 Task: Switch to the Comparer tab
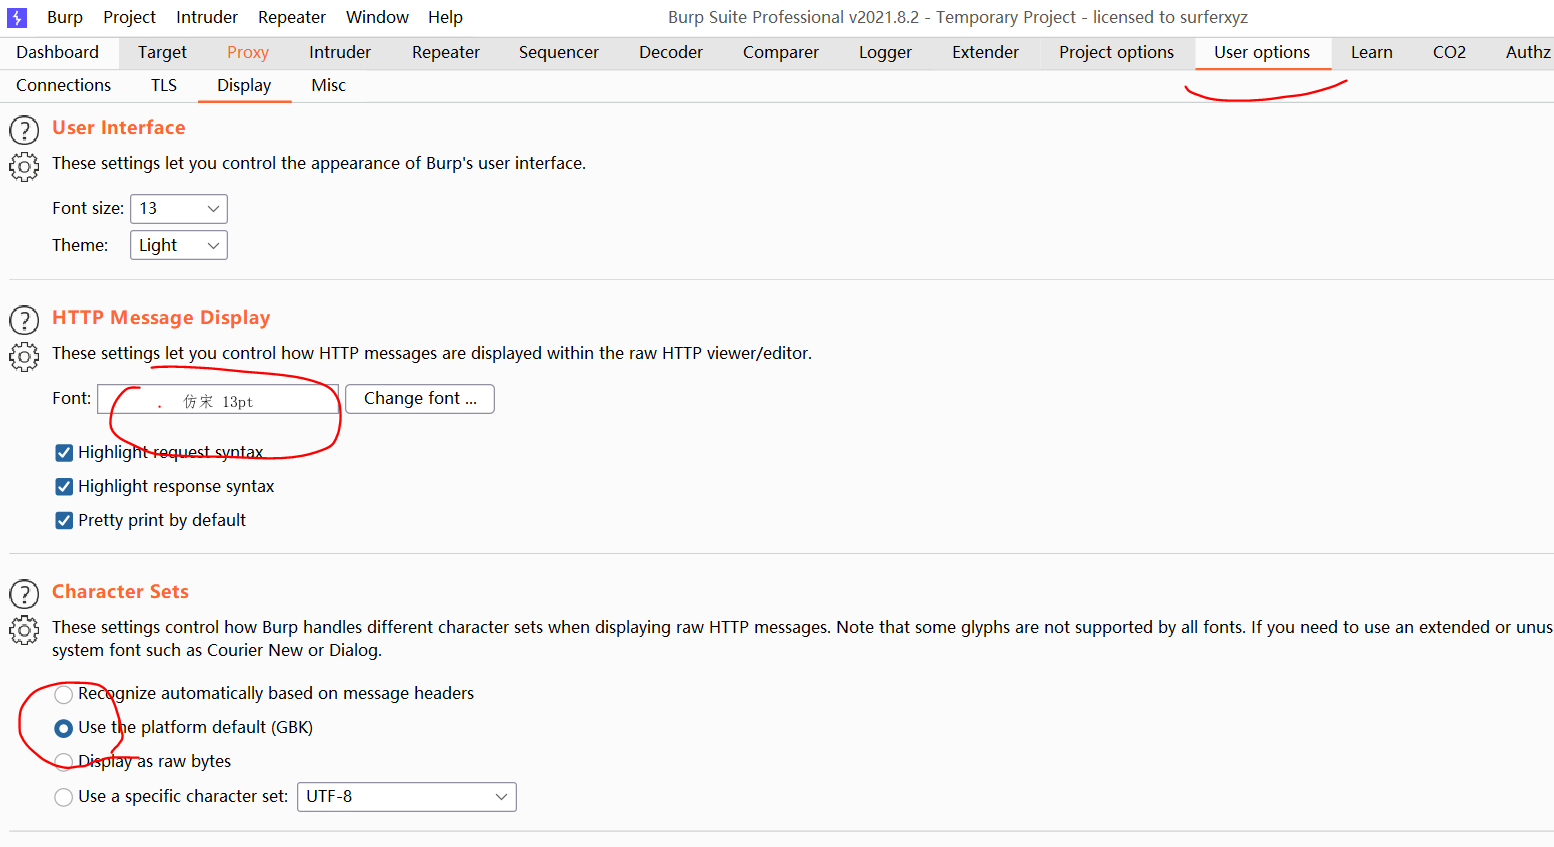click(781, 52)
